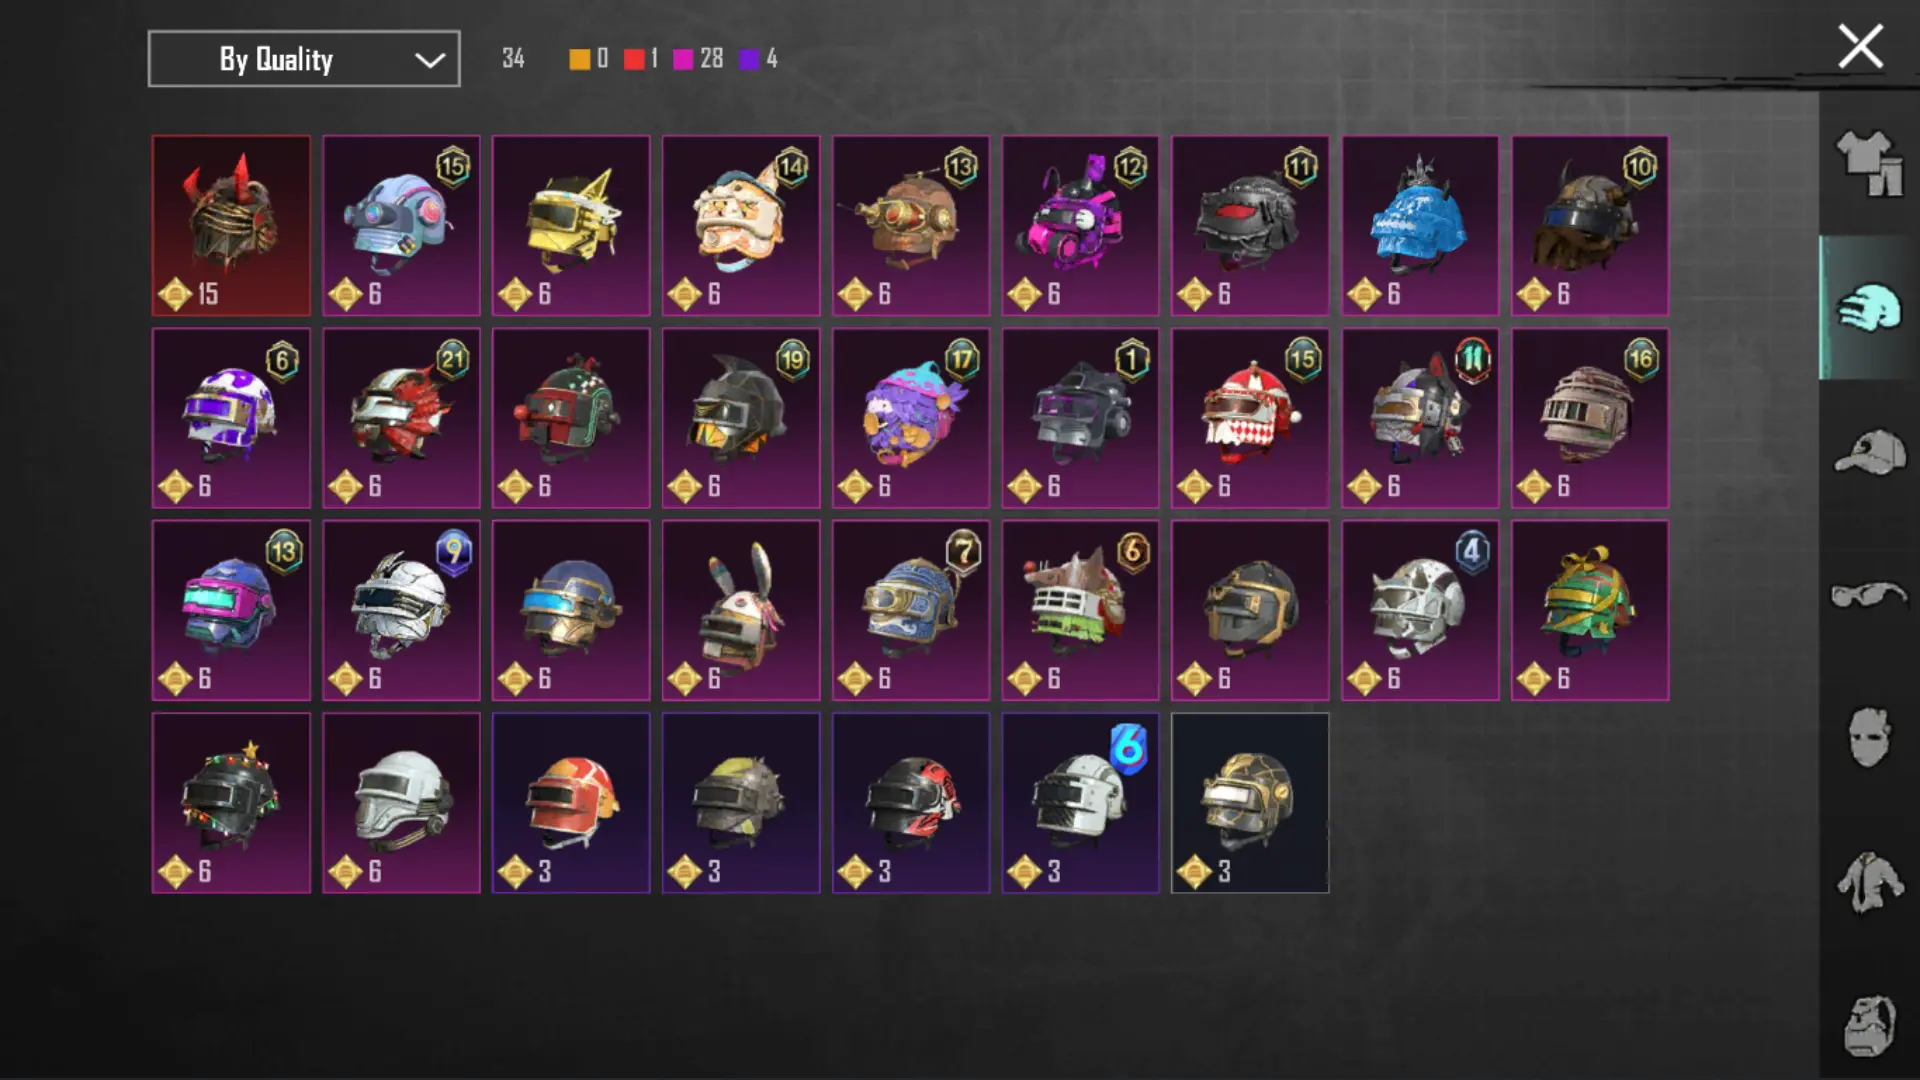Screen dimensions: 1920x1080
Task: Open the outfits category icon
Action: (x=1868, y=163)
